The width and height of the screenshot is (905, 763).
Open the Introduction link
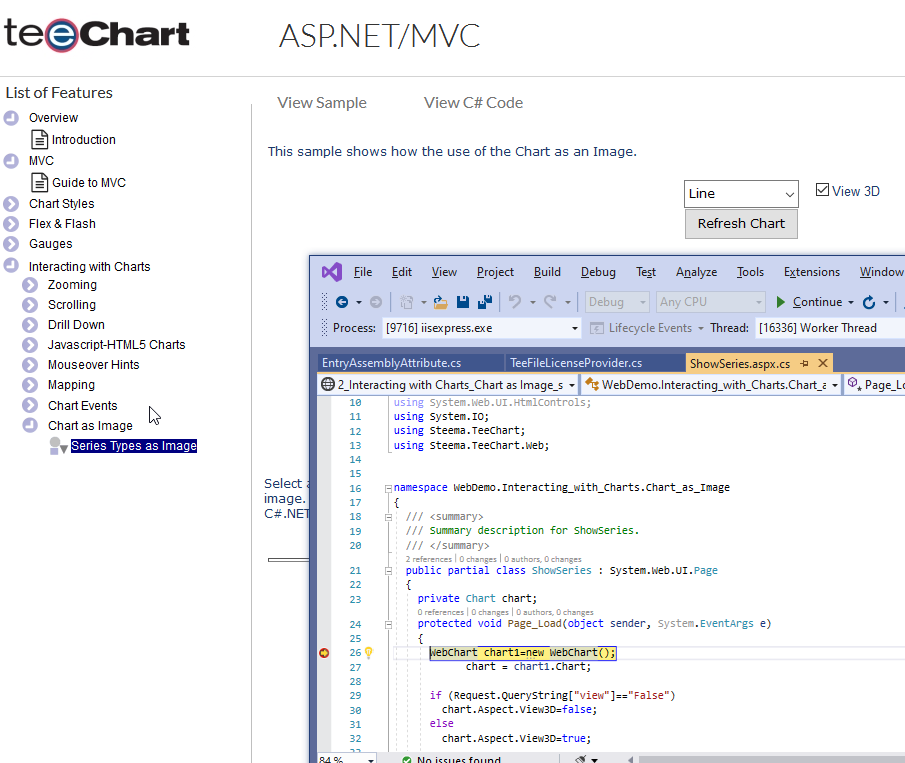point(84,140)
